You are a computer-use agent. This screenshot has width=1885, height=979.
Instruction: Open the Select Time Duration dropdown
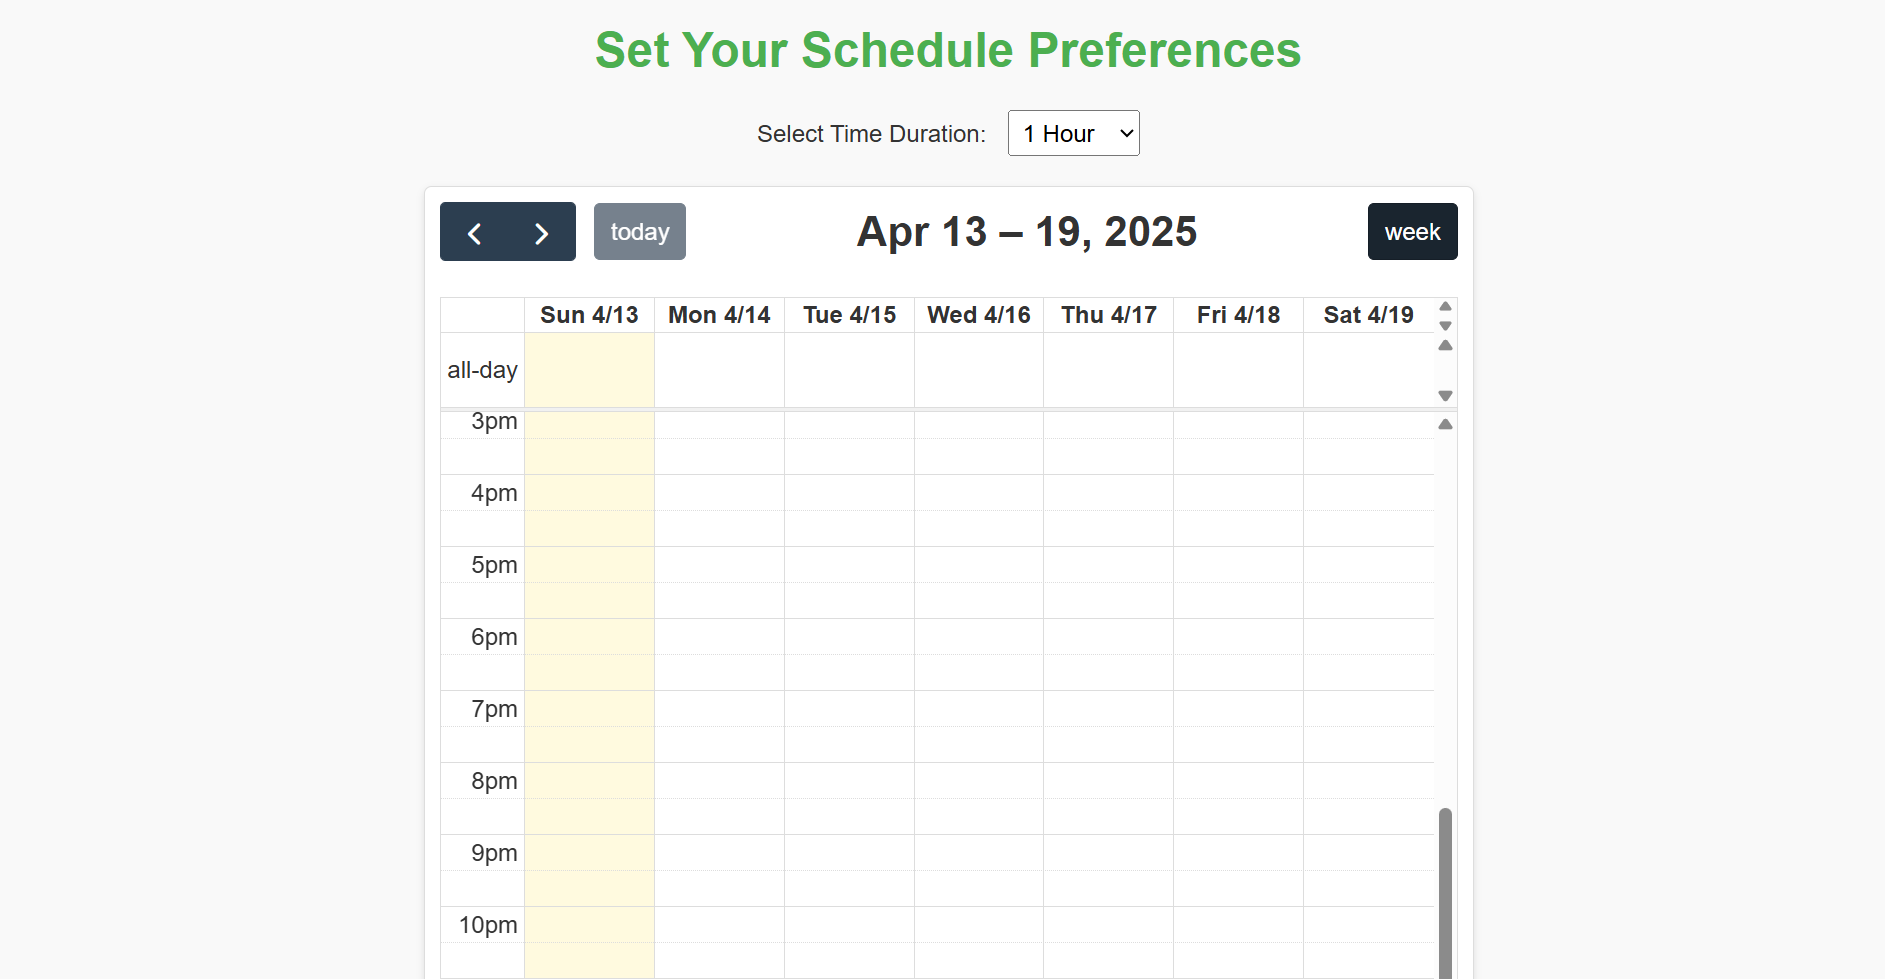(1073, 133)
